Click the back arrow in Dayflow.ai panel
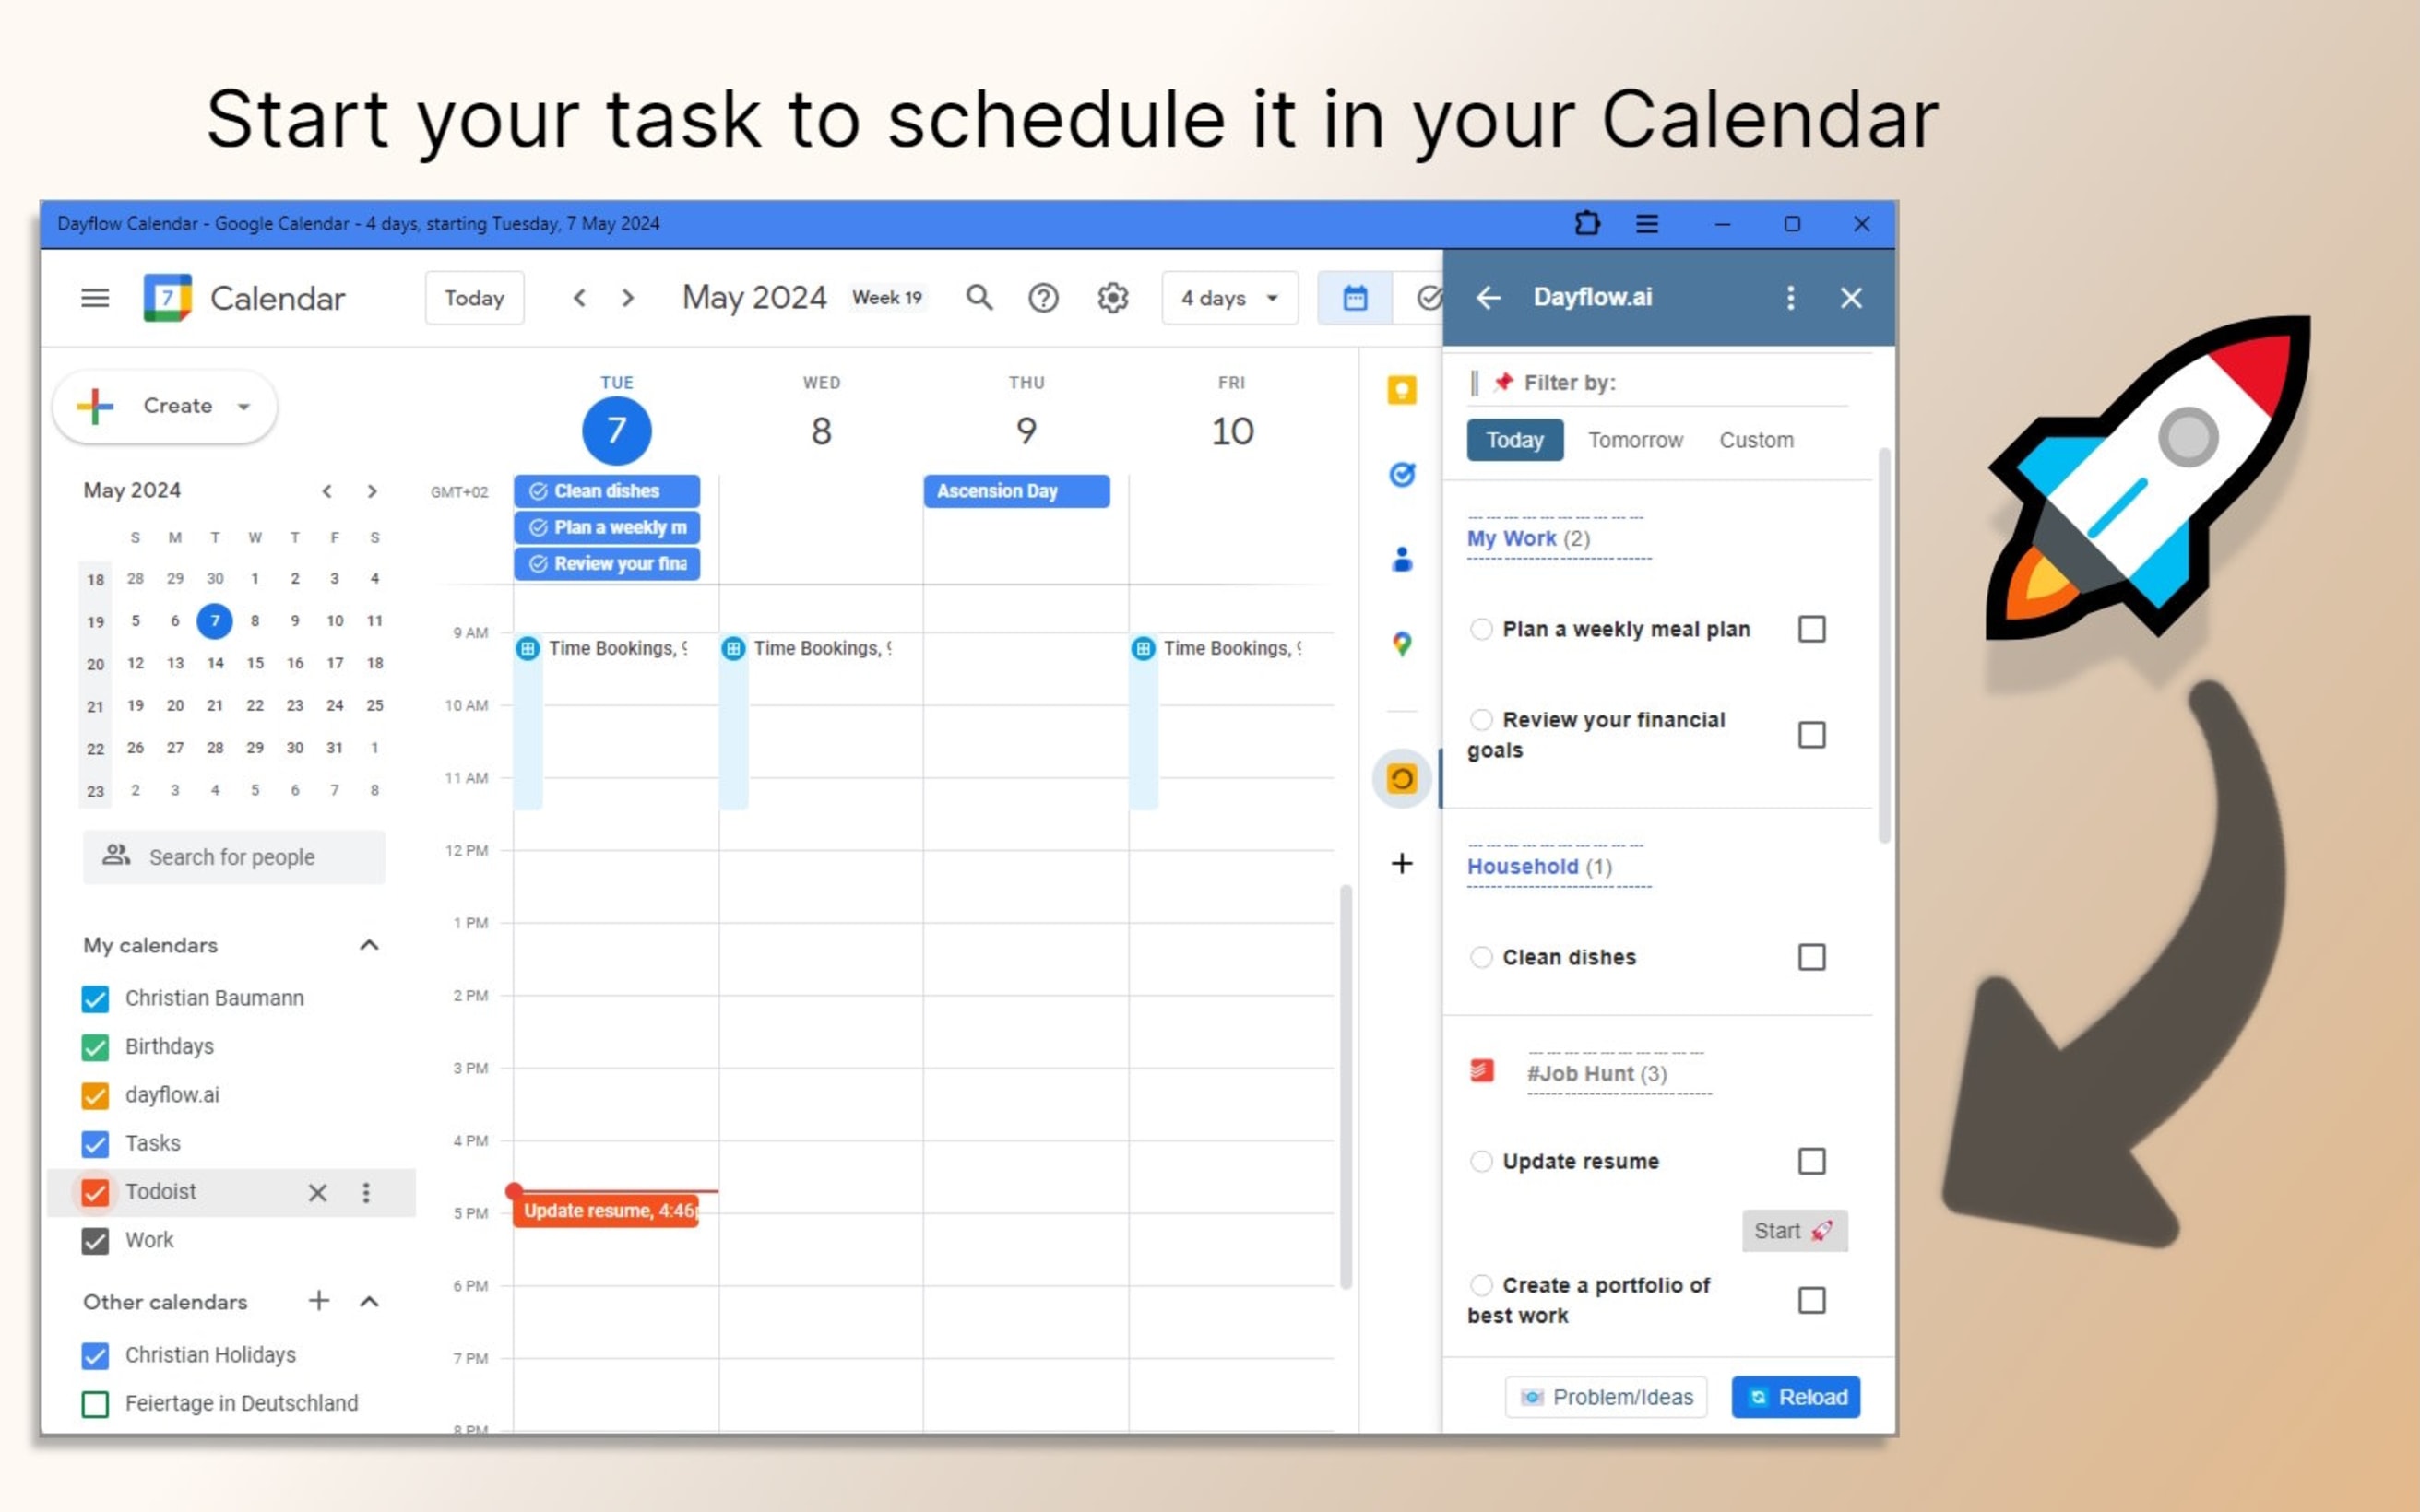The height and width of the screenshot is (1512, 2420). tap(1488, 296)
